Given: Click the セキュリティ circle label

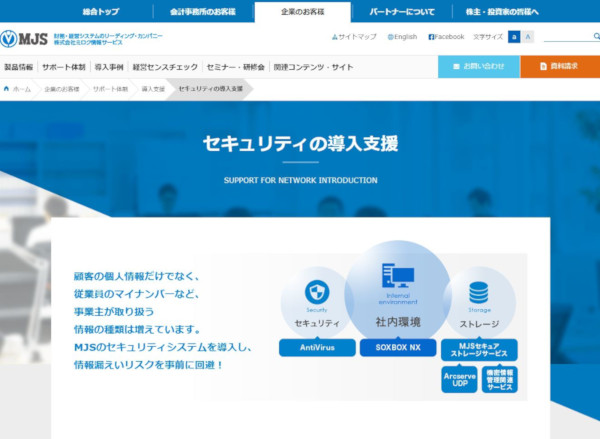Looking at the screenshot, I should pos(317,323).
